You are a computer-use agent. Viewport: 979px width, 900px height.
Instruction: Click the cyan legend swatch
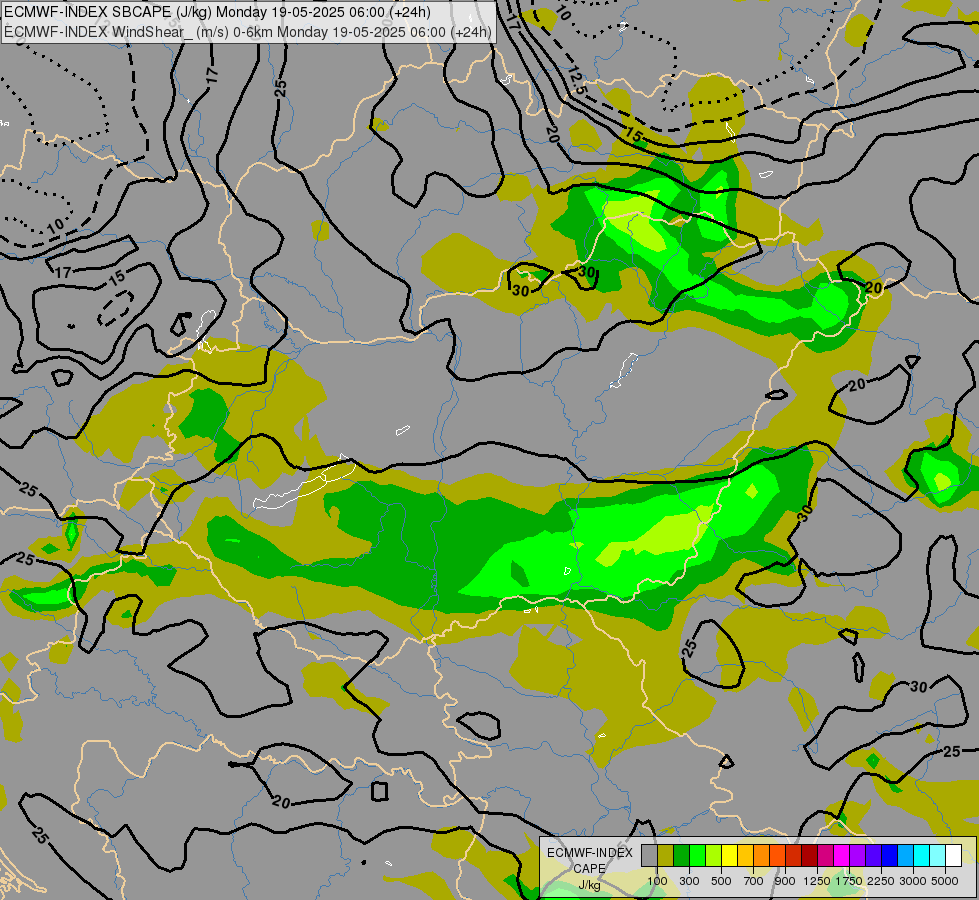click(x=921, y=856)
